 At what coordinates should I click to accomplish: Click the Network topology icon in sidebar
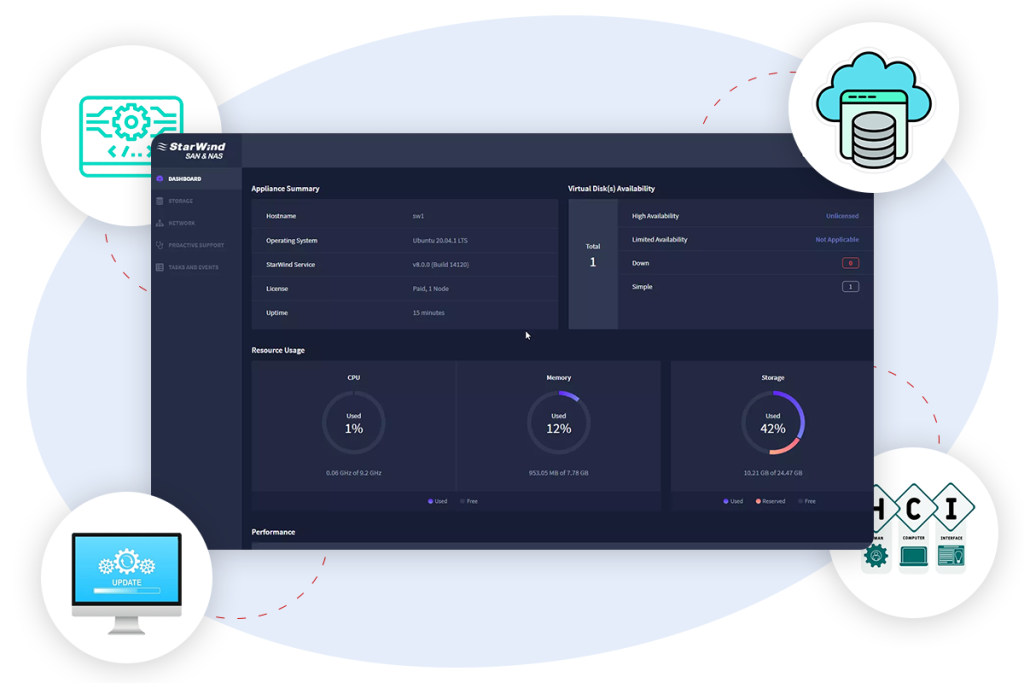coord(160,223)
